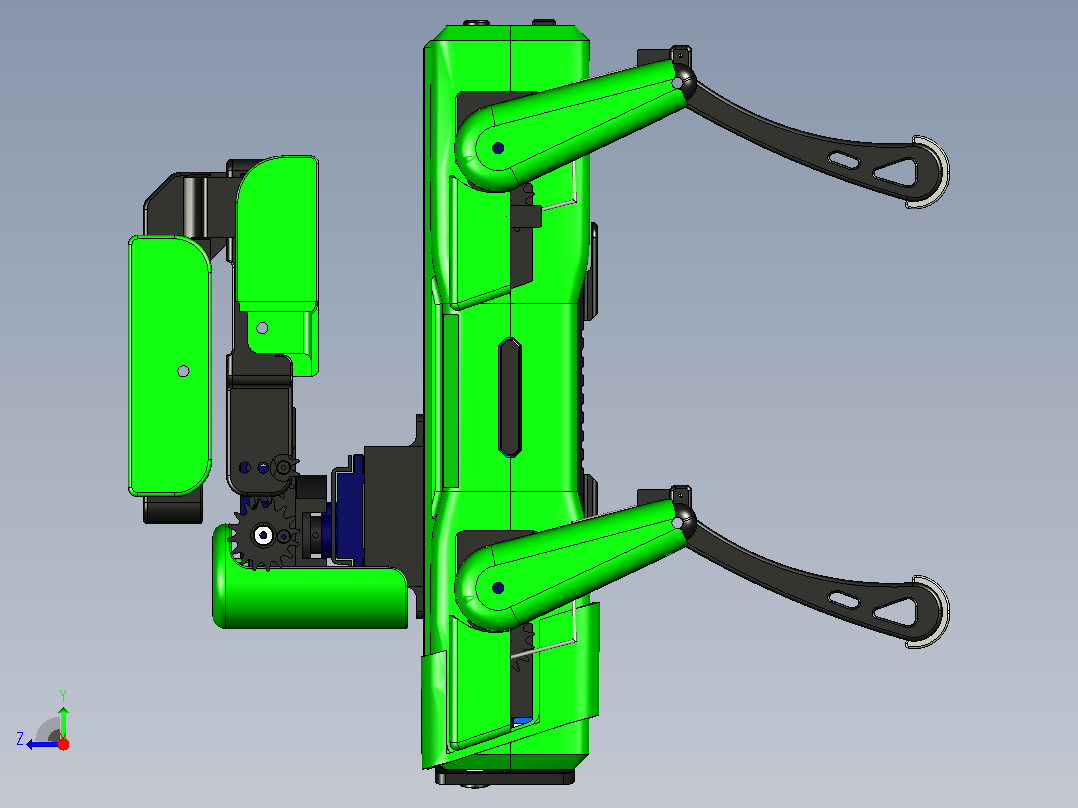1078x808 pixels.
Task: Click the green Y axis arrow of the triad
Action: 63,719
